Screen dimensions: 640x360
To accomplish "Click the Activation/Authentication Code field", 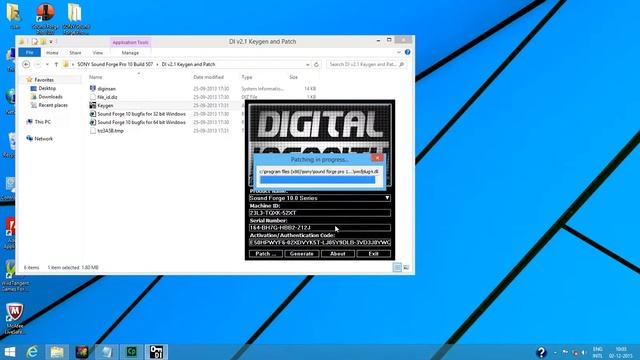I will click(320, 242).
